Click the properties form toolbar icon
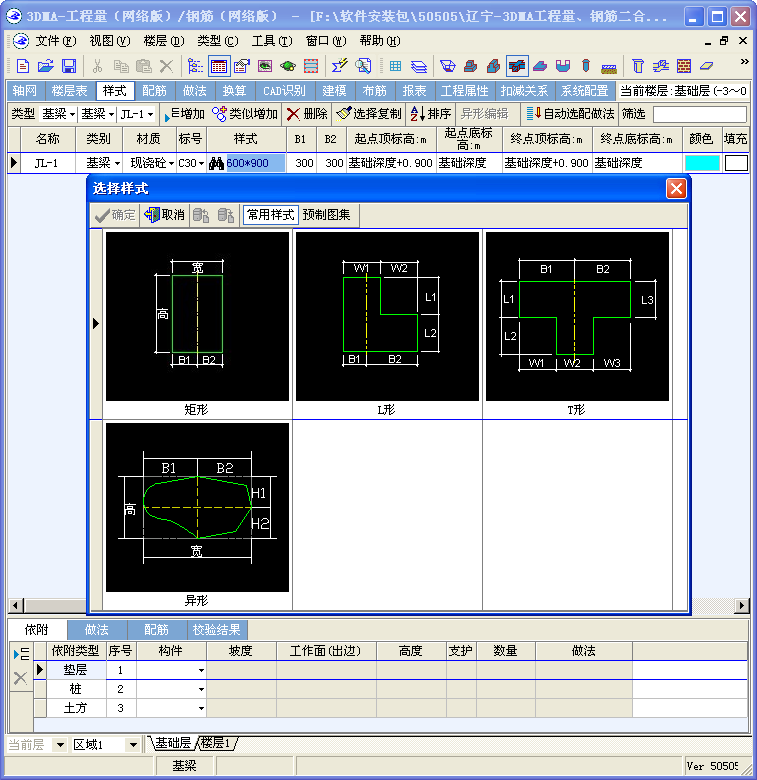 point(242,66)
